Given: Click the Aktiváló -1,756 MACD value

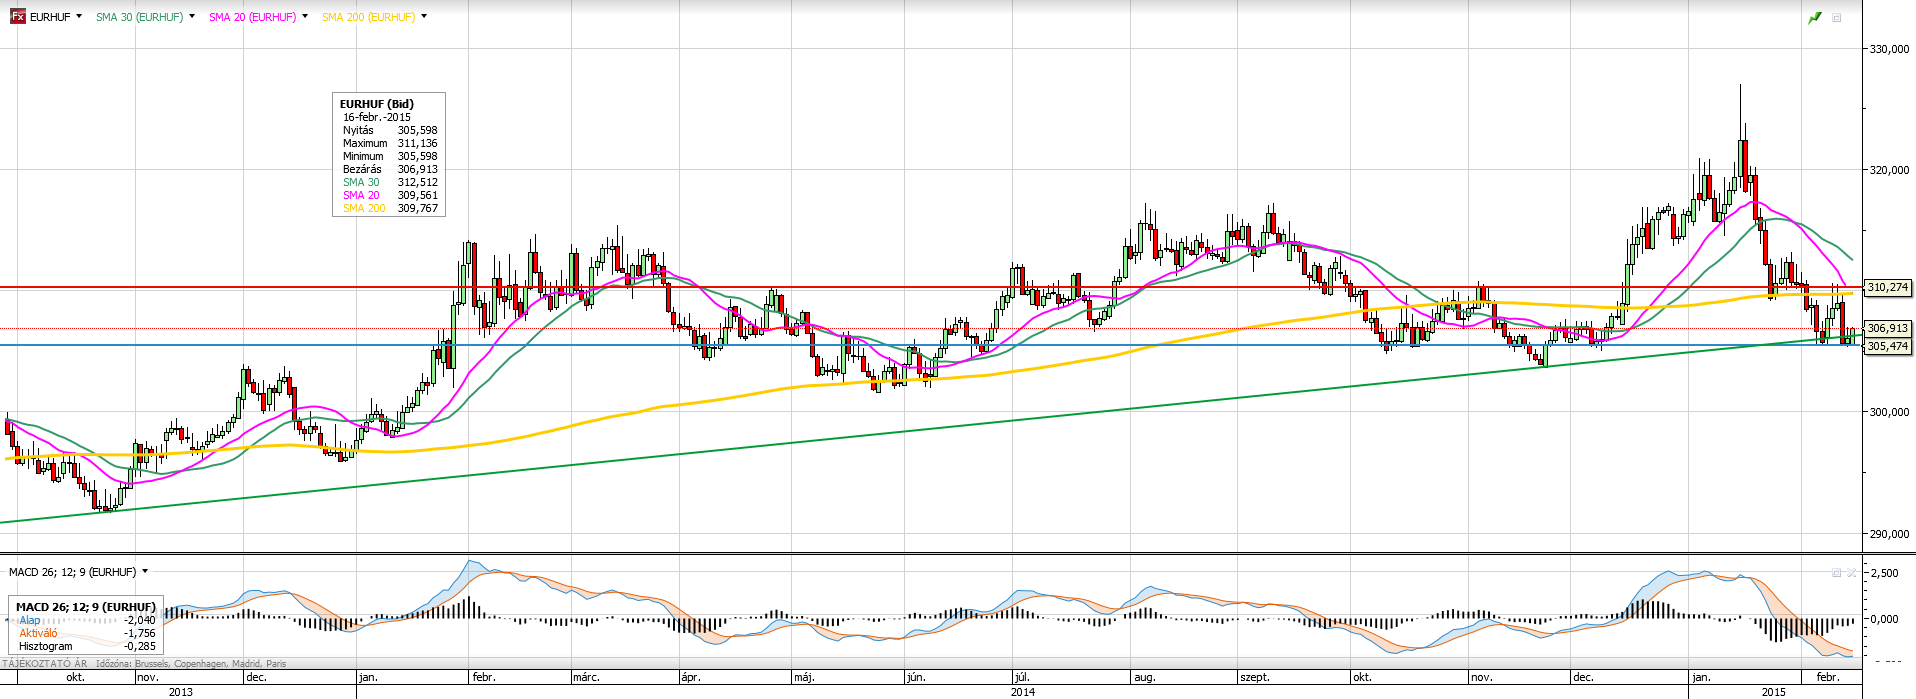Looking at the screenshot, I should coord(139,633).
